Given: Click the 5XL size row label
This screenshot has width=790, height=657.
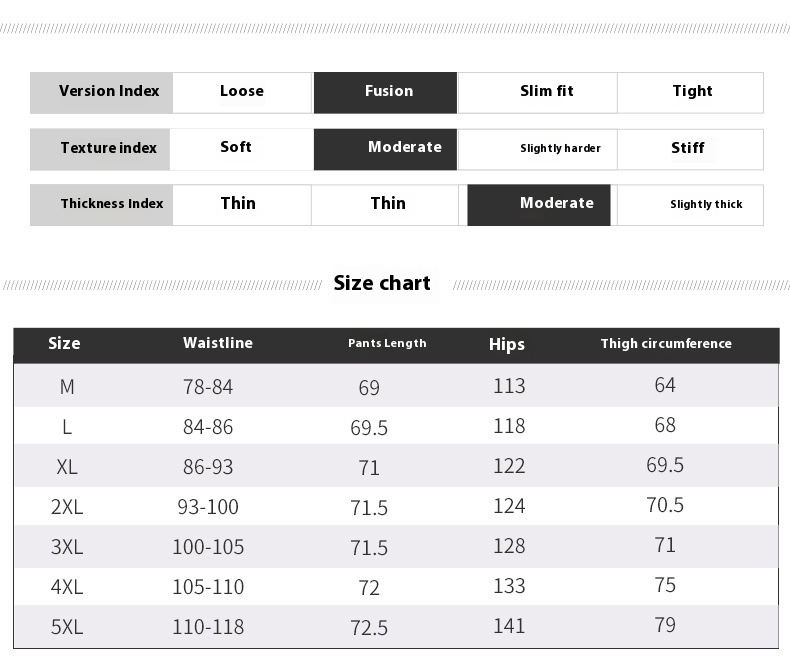Looking at the screenshot, I should [67, 627].
